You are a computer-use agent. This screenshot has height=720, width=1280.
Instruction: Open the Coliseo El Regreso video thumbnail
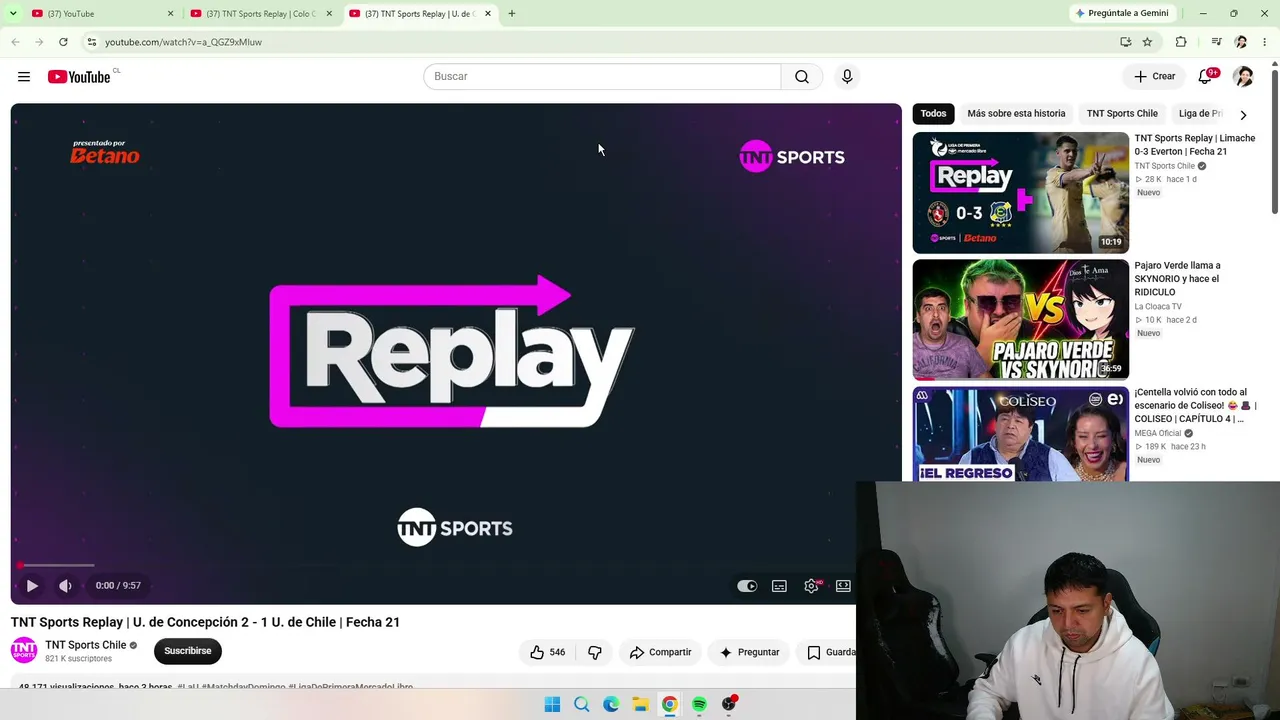(x=1020, y=434)
